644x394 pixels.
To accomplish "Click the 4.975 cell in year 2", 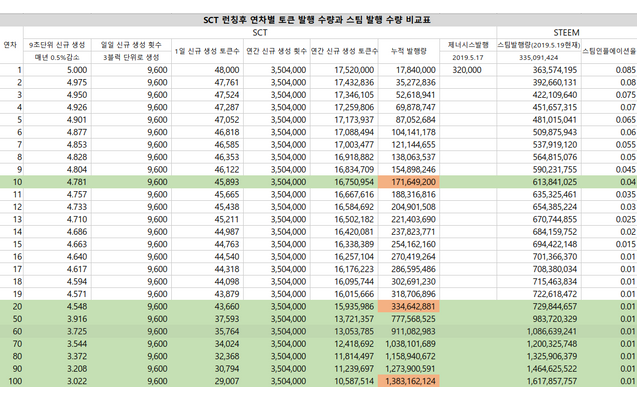I will [77, 82].
